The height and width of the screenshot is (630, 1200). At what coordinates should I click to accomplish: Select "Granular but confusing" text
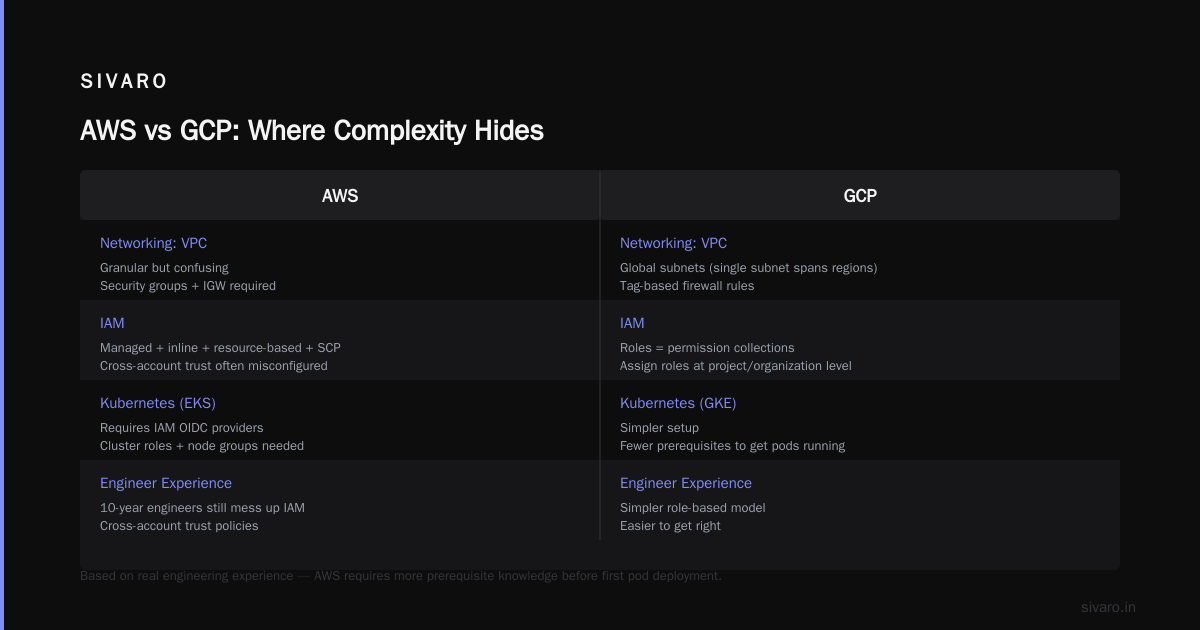[x=164, y=268]
